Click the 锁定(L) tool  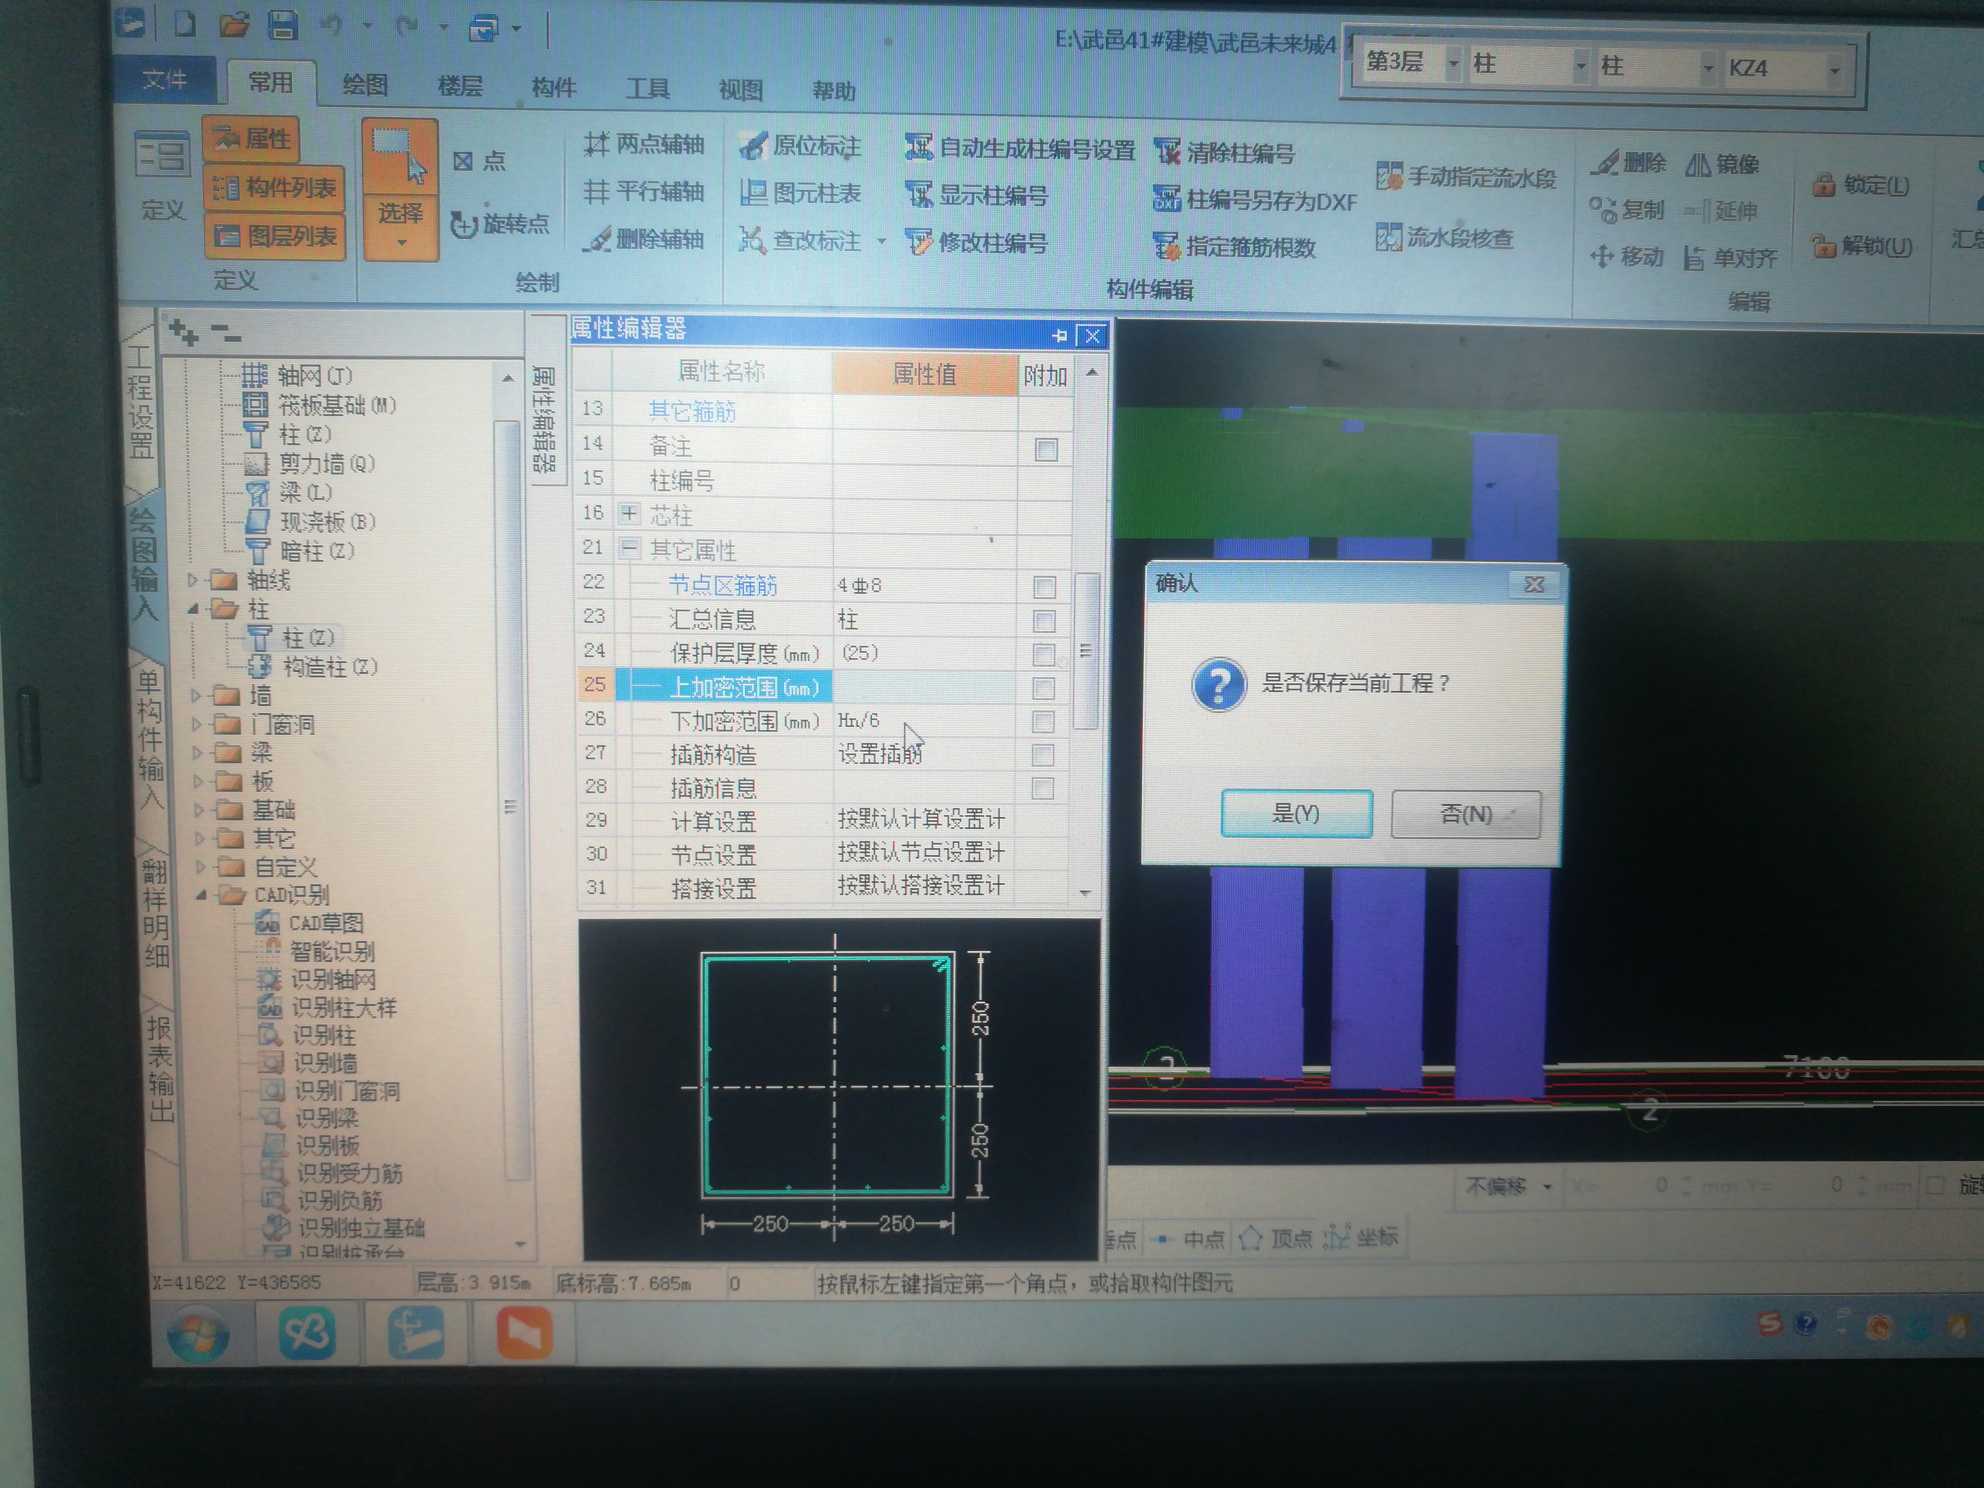pyautogui.click(x=1861, y=185)
